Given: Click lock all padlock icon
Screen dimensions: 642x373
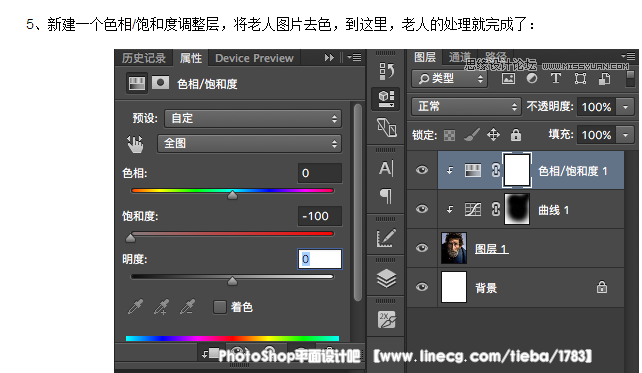Looking at the screenshot, I should [x=516, y=135].
